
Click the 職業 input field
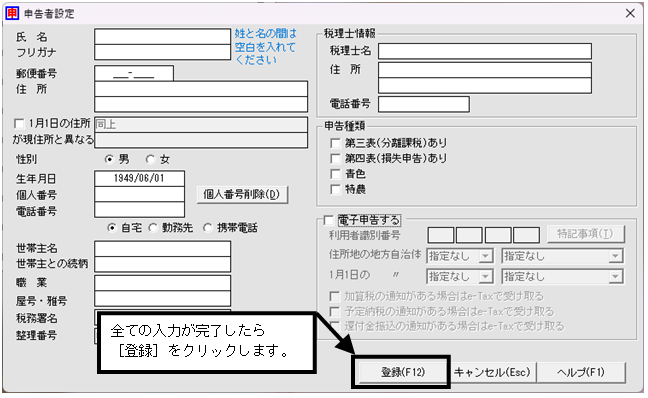point(162,283)
